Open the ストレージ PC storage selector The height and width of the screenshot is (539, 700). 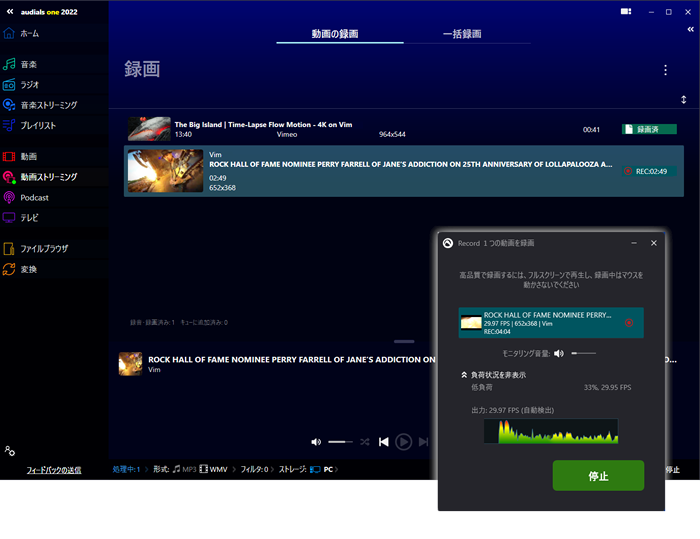(x=306, y=469)
